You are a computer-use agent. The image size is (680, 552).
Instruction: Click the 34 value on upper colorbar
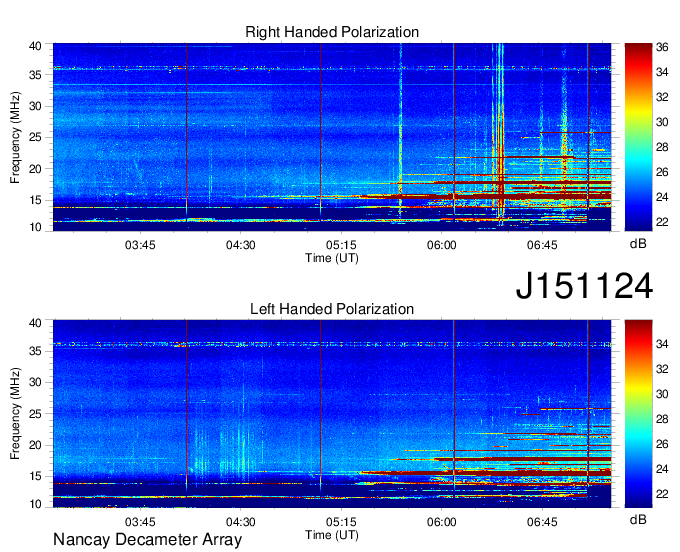662,72
